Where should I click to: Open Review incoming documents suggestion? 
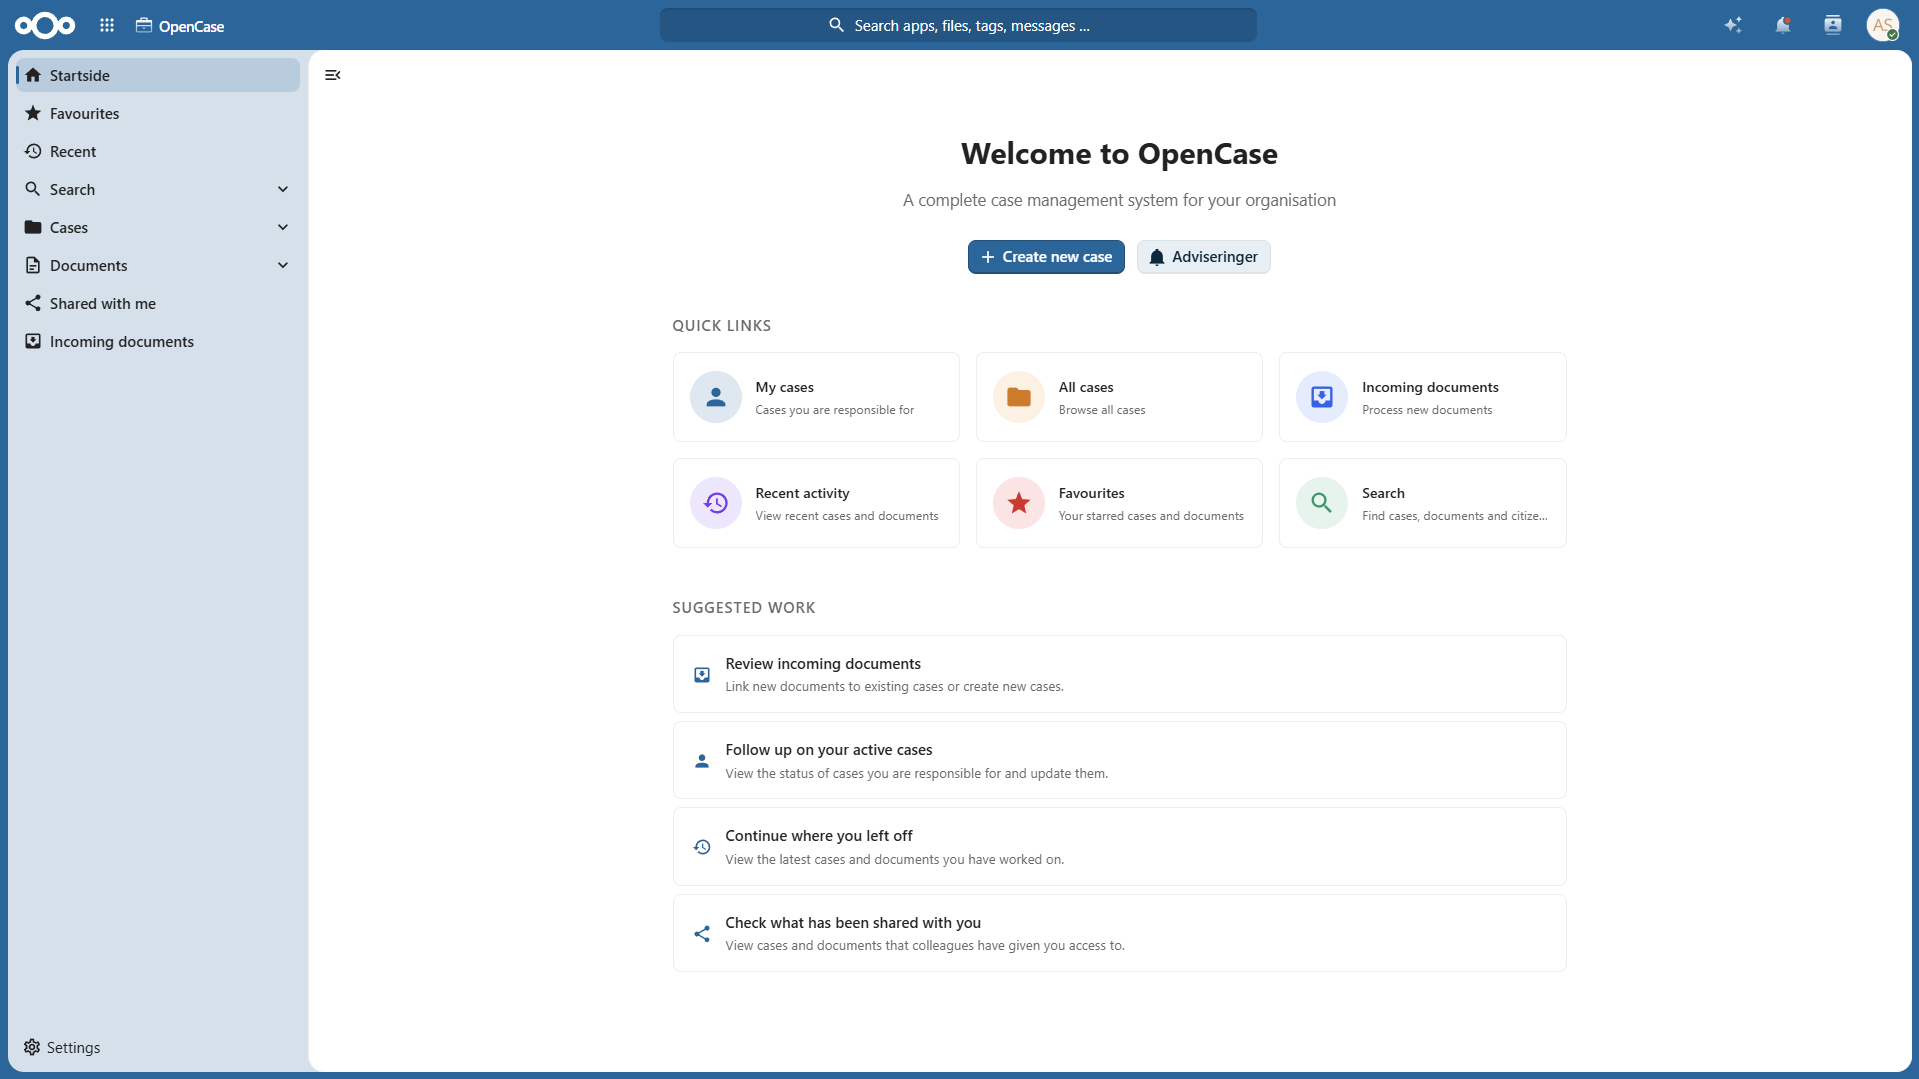(1119, 674)
